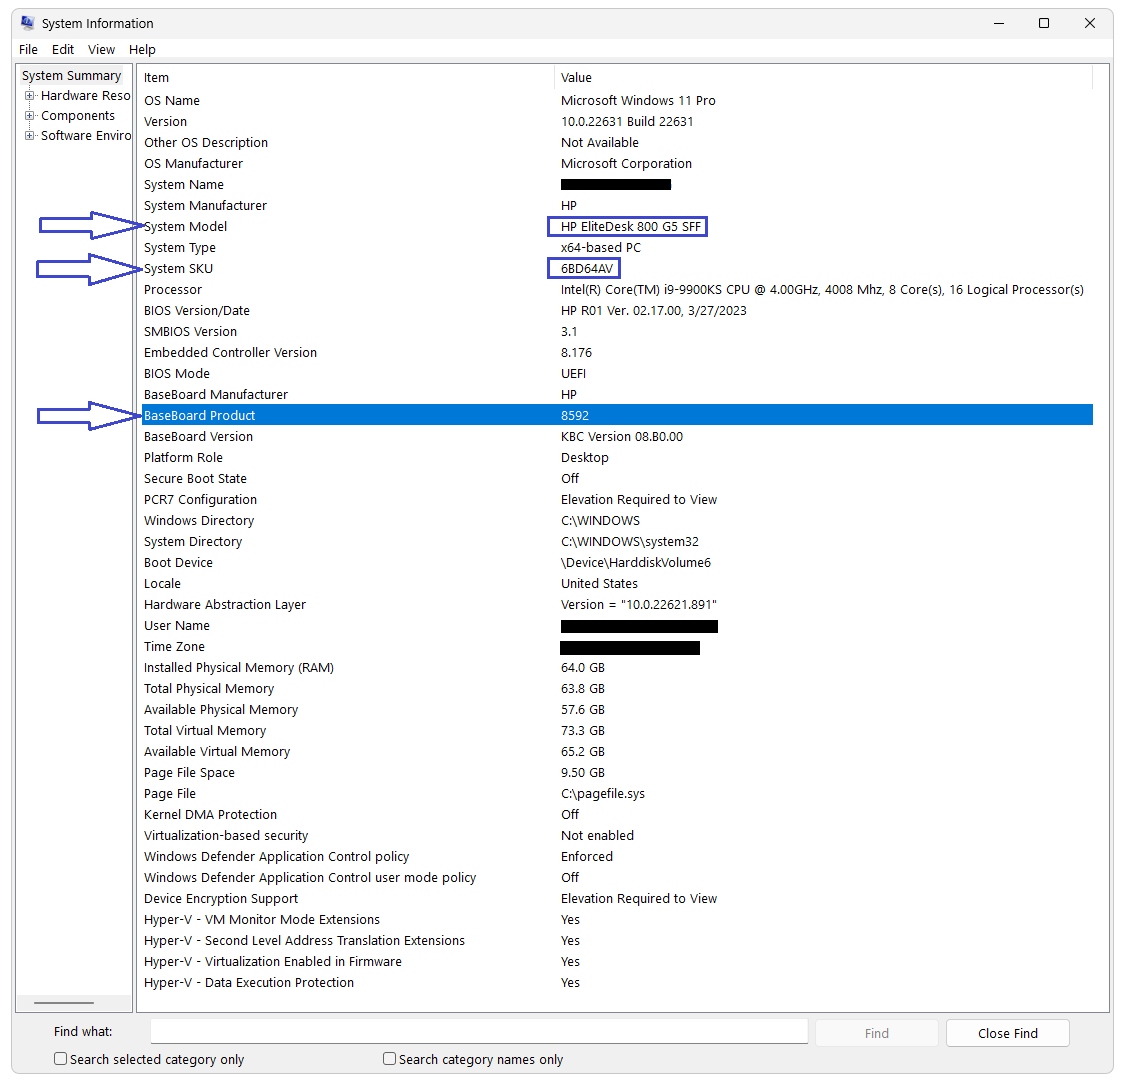Expand the Software Environment tree node
Image resolution: width=1122 pixels, height=1084 pixels.
pyautogui.click(x=30, y=135)
